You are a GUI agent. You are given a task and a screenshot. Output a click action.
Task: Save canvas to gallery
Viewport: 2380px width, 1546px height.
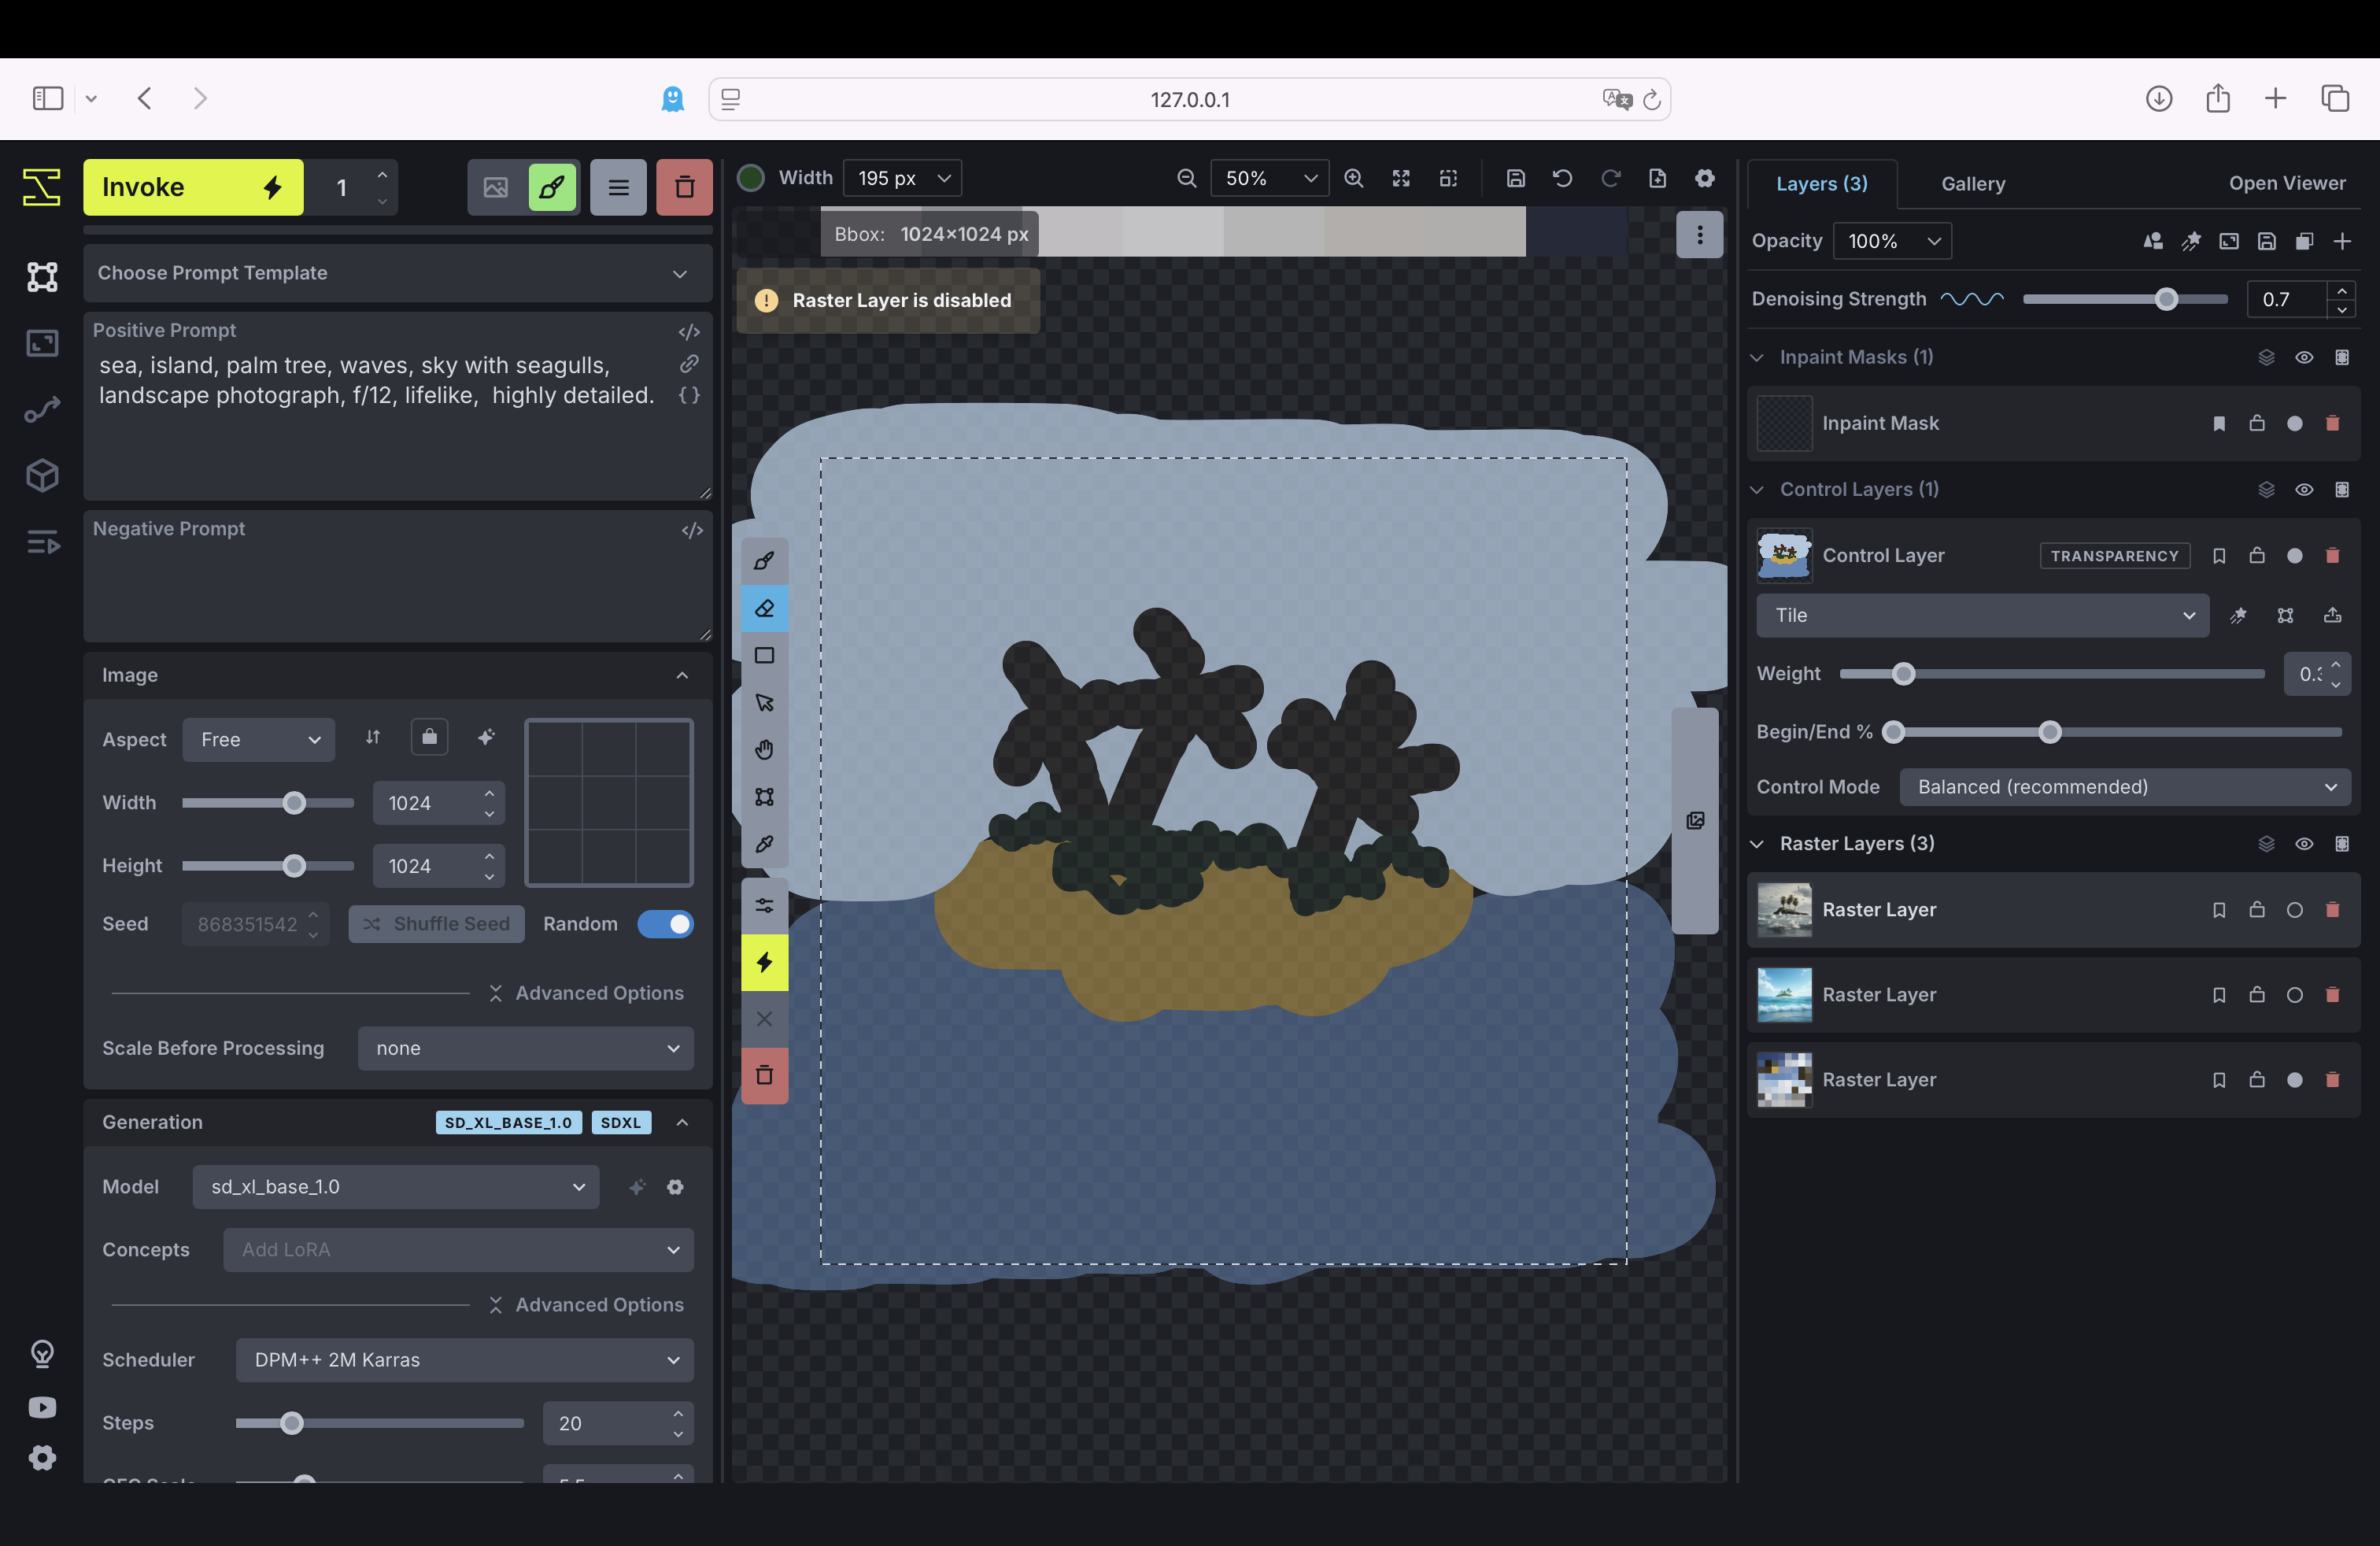pos(1515,178)
